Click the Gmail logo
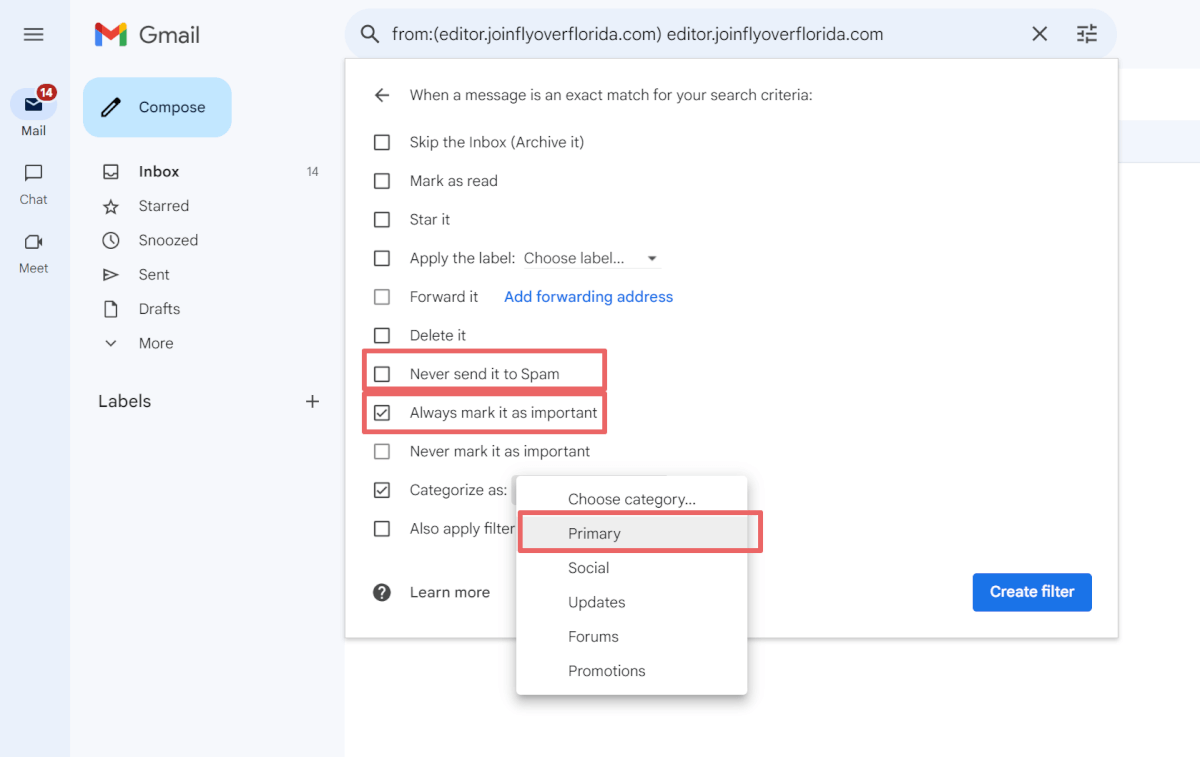The width and height of the screenshot is (1200, 757). tap(147, 34)
